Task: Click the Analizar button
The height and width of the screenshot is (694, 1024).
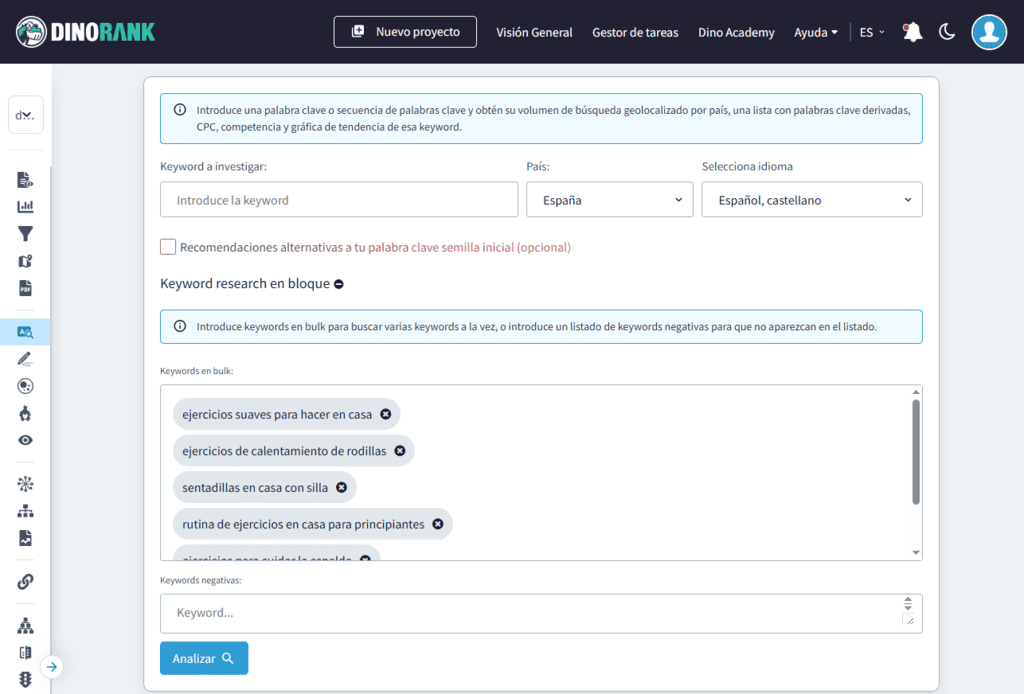Action: (x=203, y=658)
